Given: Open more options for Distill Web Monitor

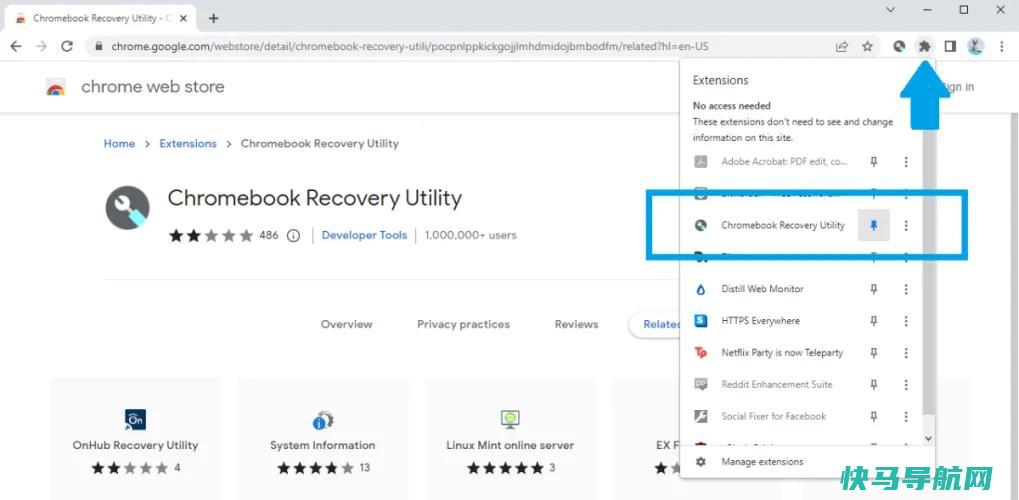Looking at the screenshot, I should [906, 289].
